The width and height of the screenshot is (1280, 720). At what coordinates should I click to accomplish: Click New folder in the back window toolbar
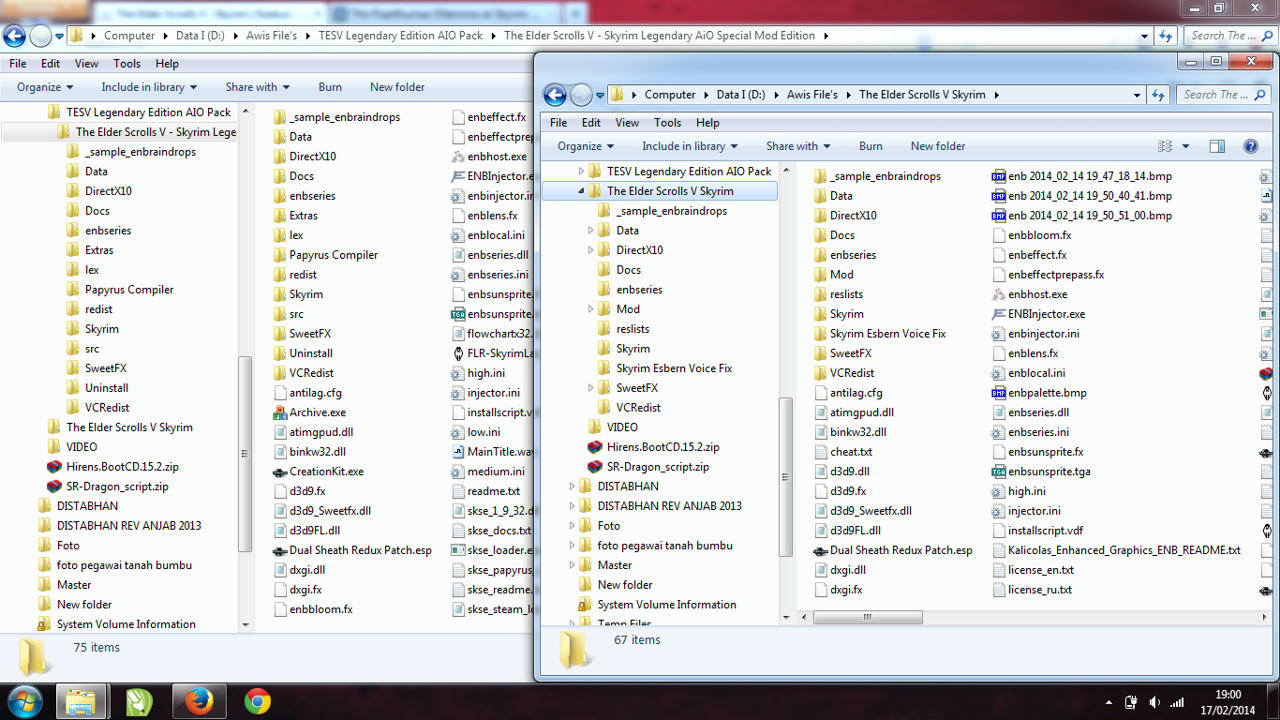click(397, 87)
